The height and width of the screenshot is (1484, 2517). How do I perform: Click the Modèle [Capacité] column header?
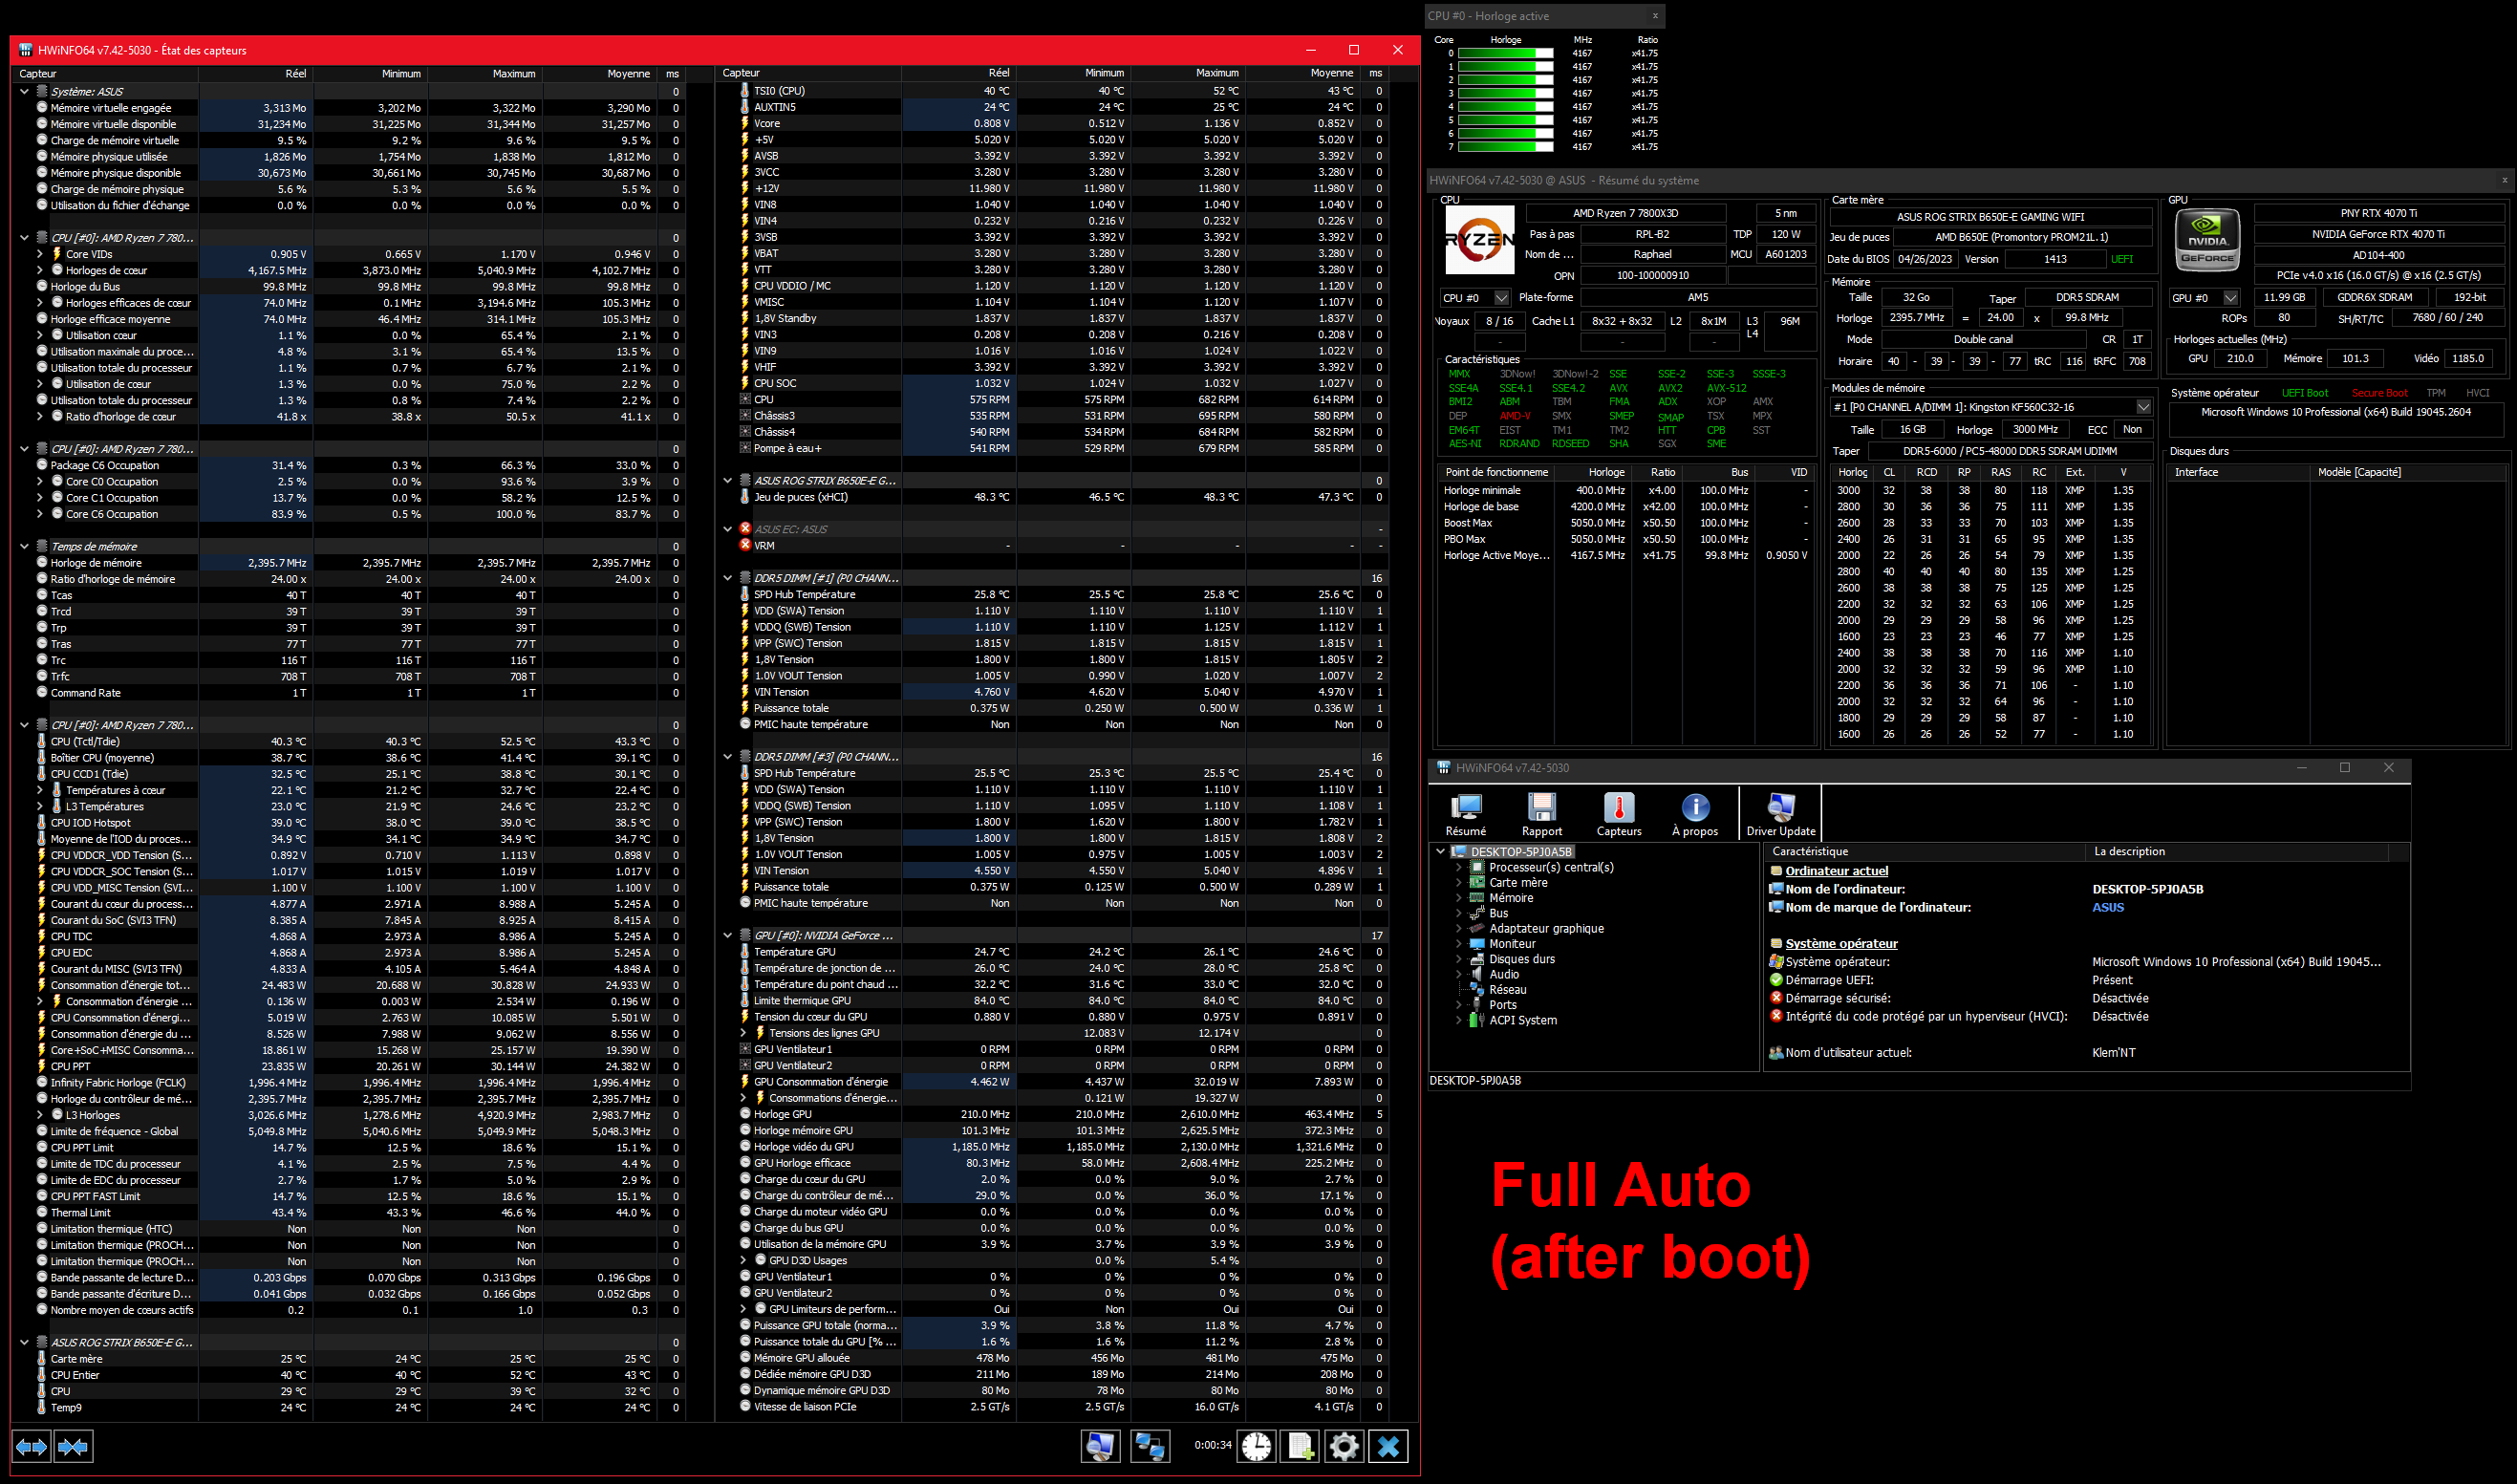[2407, 472]
